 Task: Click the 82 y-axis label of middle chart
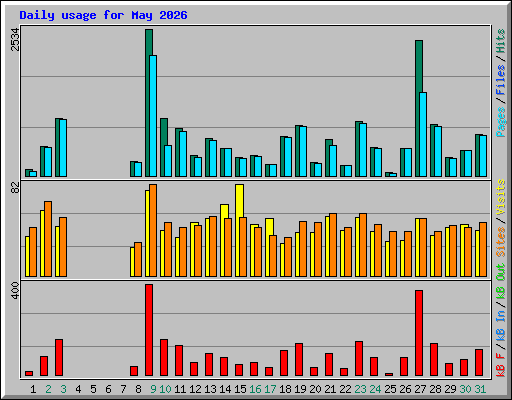click(x=15, y=187)
